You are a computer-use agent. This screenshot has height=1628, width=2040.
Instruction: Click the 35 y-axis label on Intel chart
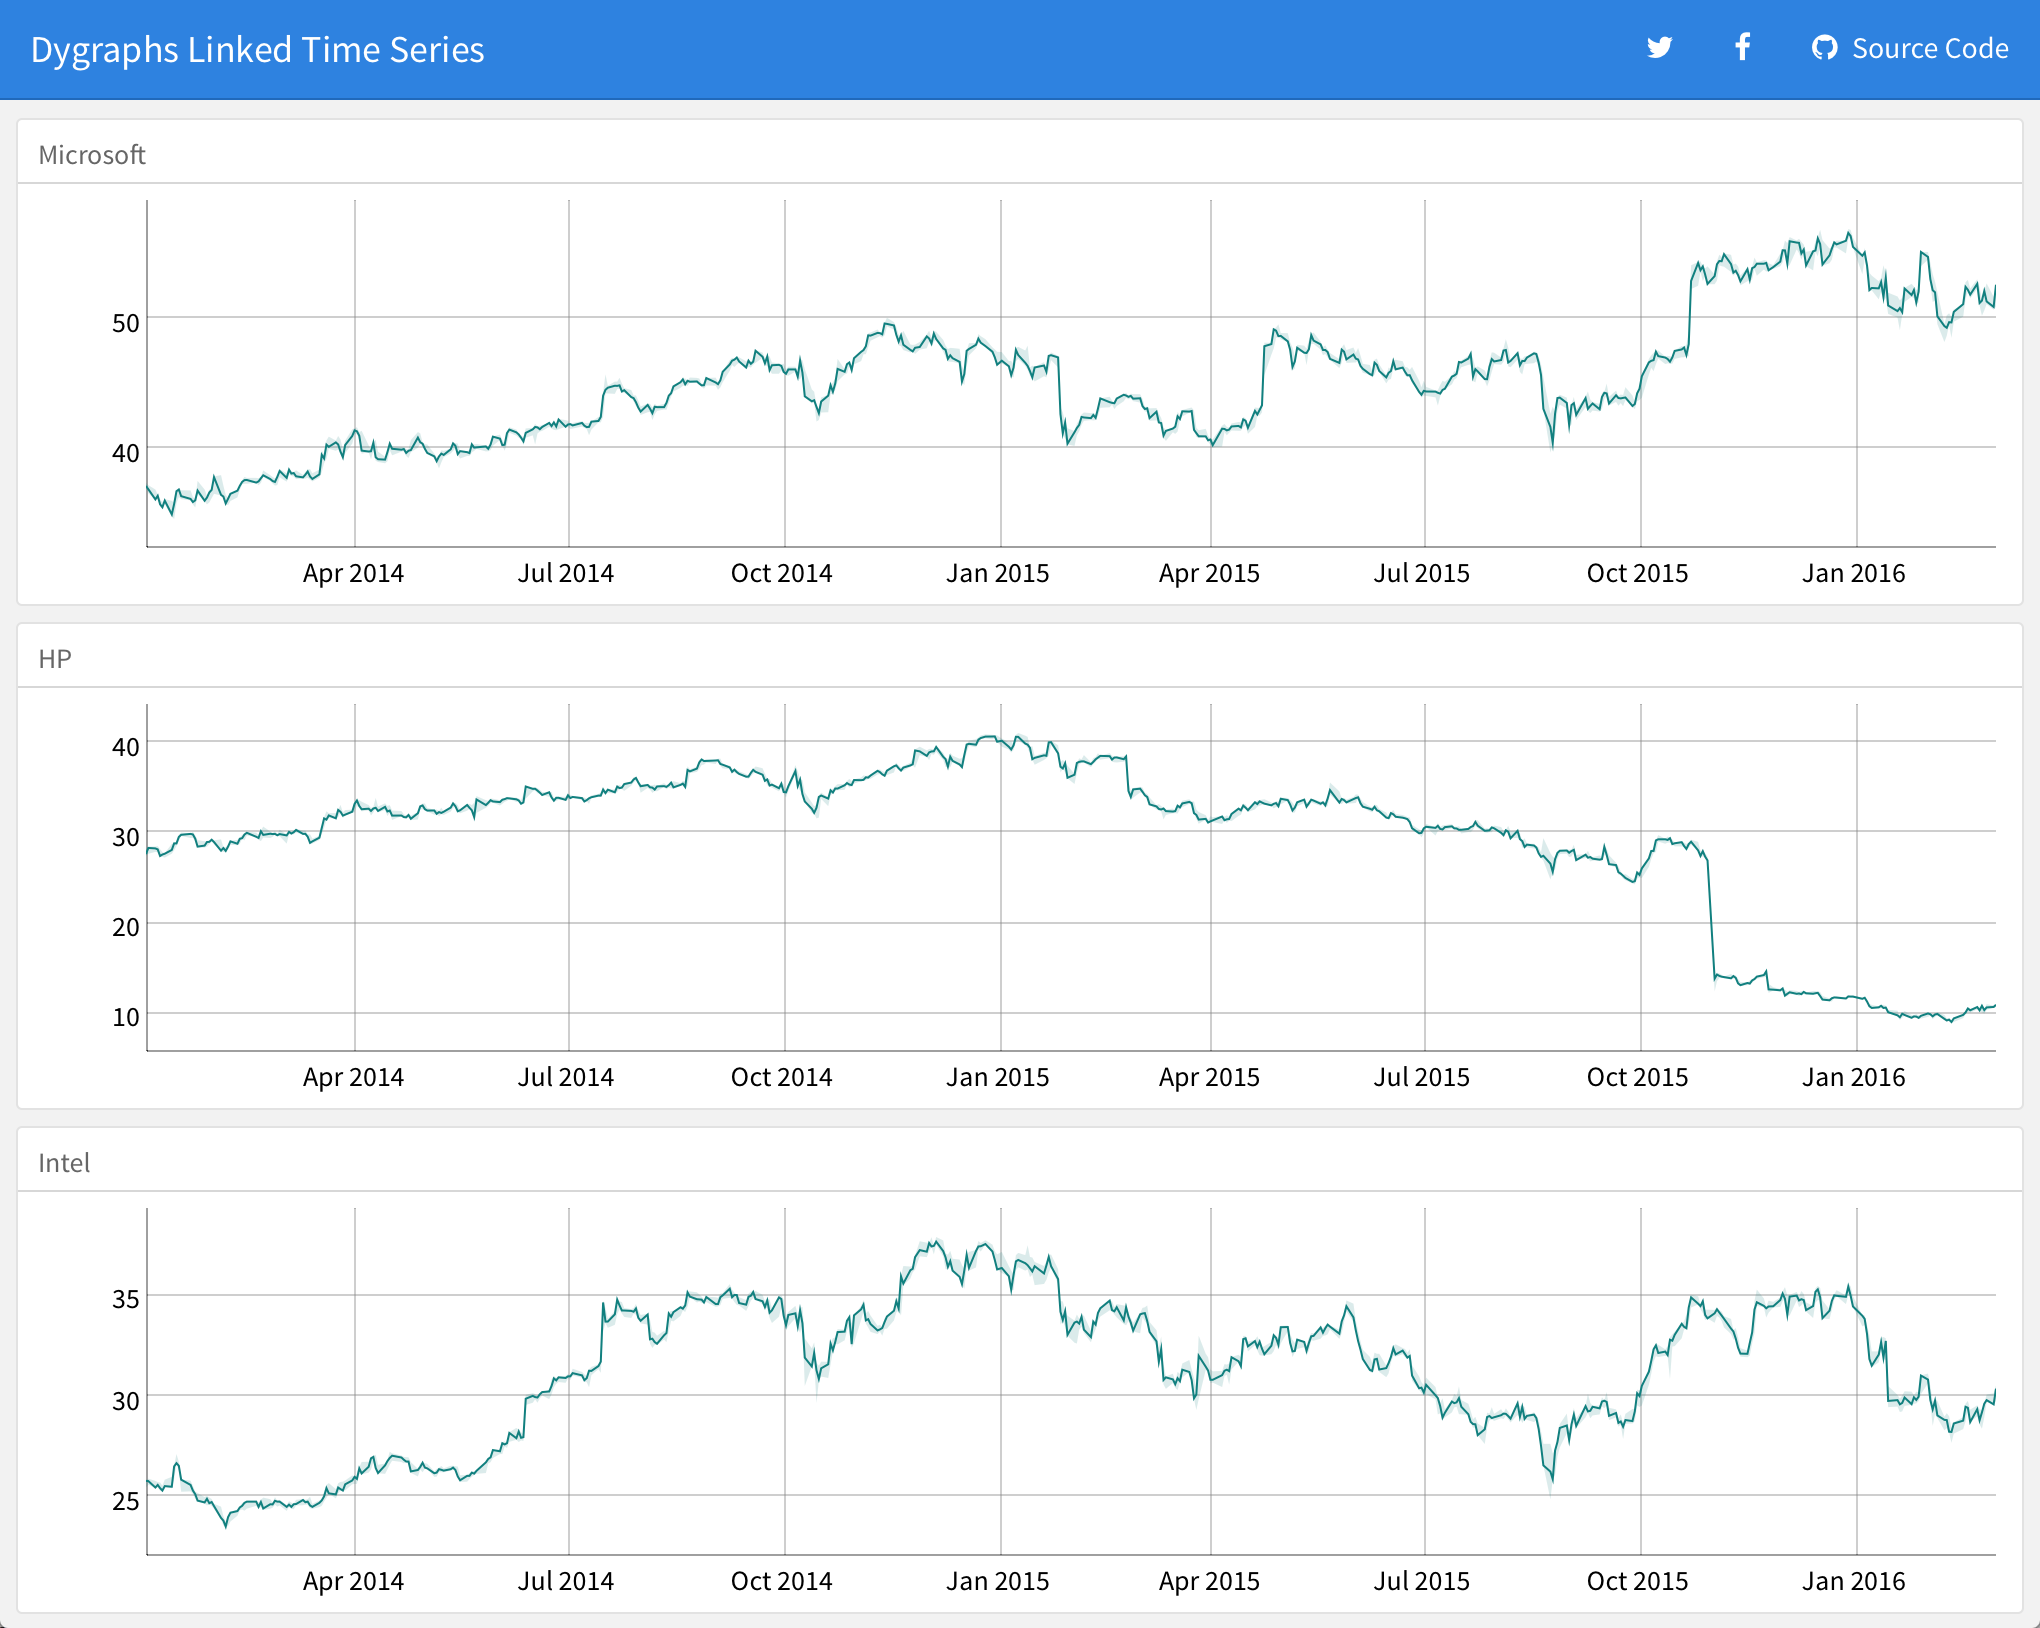pyautogui.click(x=125, y=1299)
